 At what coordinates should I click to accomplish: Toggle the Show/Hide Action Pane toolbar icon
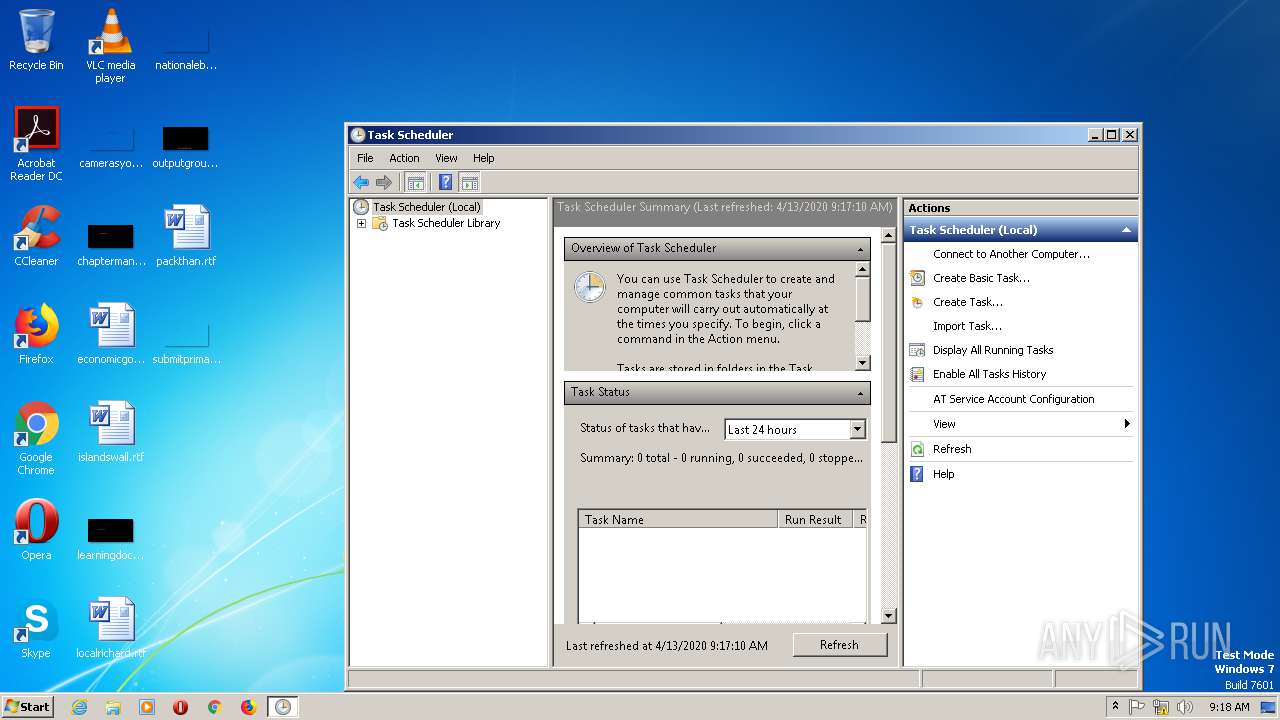click(470, 182)
